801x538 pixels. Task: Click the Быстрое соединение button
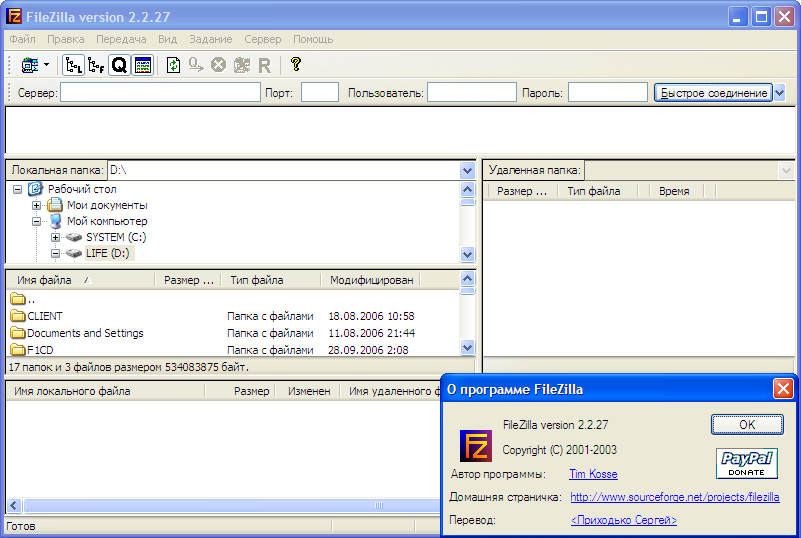pyautogui.click(x=714, y=92)
